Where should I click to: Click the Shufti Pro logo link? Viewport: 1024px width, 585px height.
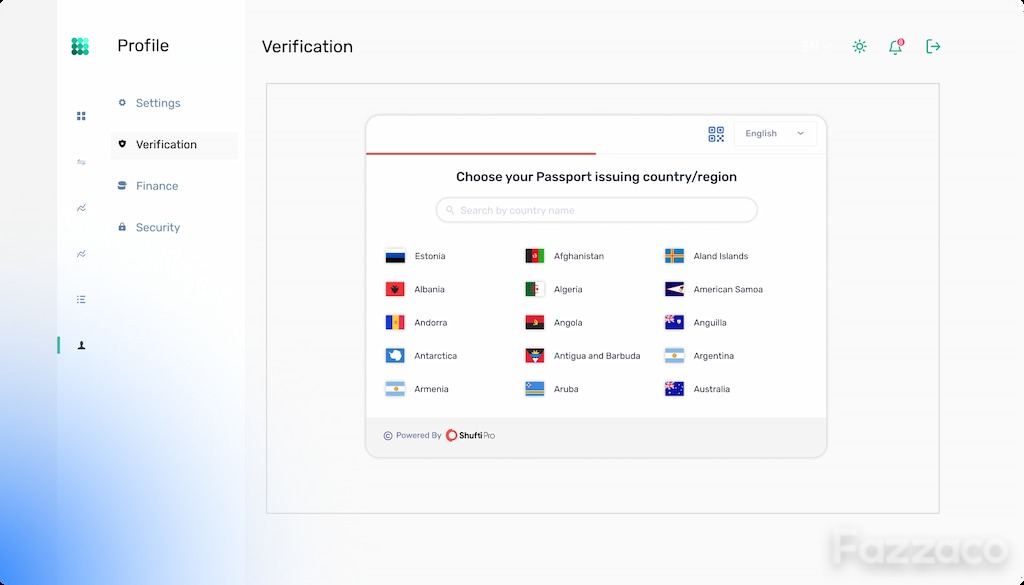point(470,435)
